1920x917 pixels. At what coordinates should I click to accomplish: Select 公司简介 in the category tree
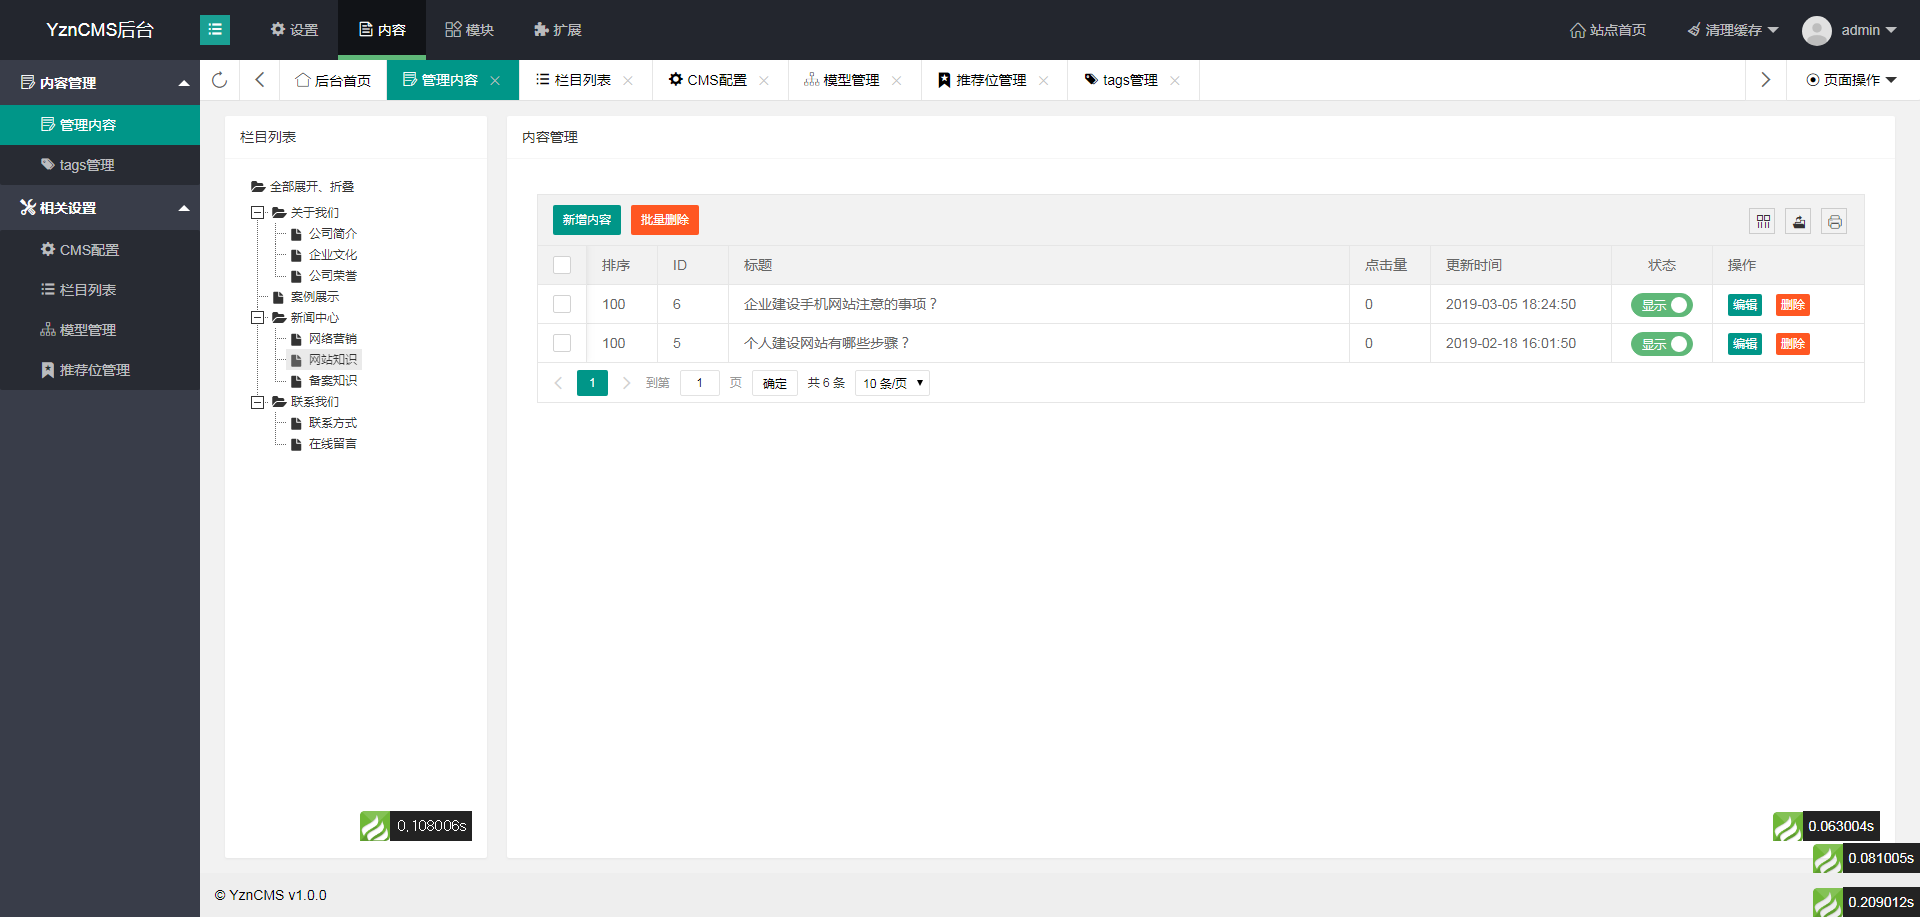pos(332,234)
